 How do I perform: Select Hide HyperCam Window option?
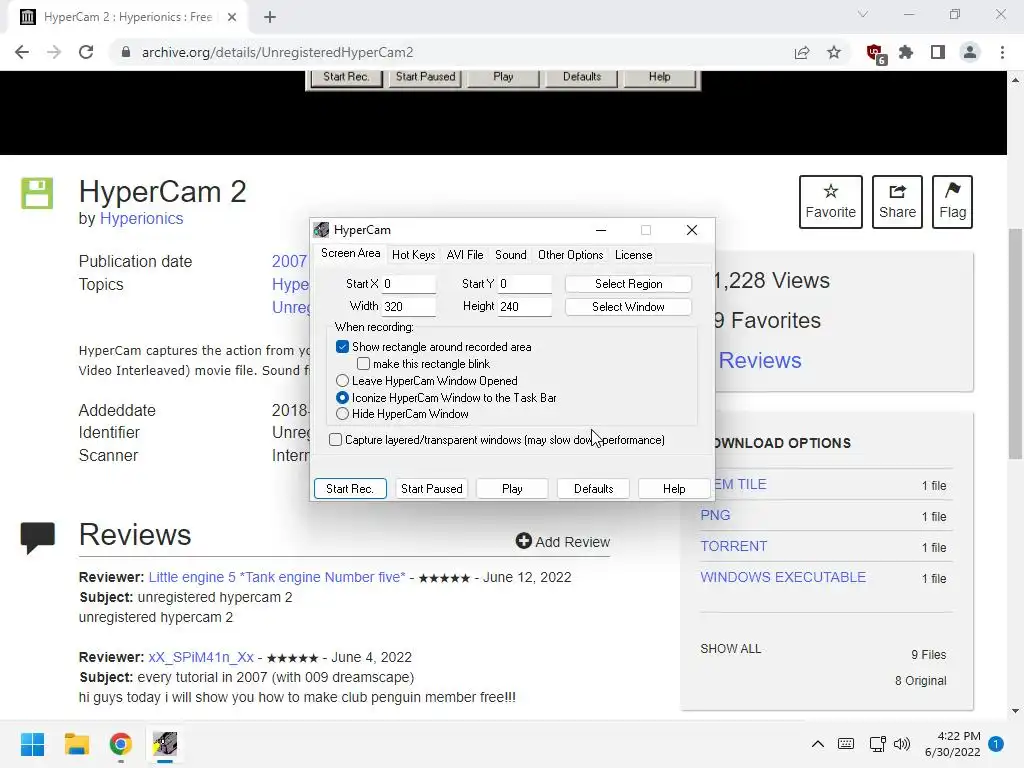(x=342, y=414)
